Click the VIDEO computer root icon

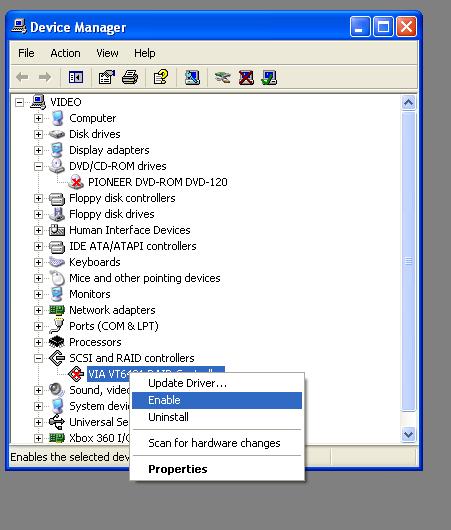[38, 102]
